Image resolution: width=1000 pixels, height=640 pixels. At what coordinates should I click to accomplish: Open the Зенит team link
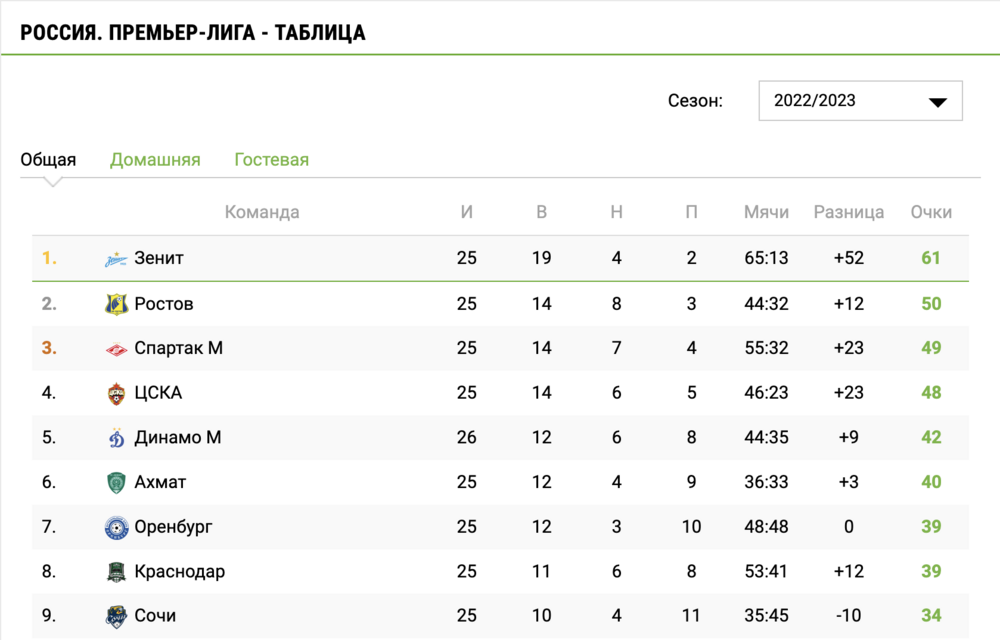coord(159,258)
